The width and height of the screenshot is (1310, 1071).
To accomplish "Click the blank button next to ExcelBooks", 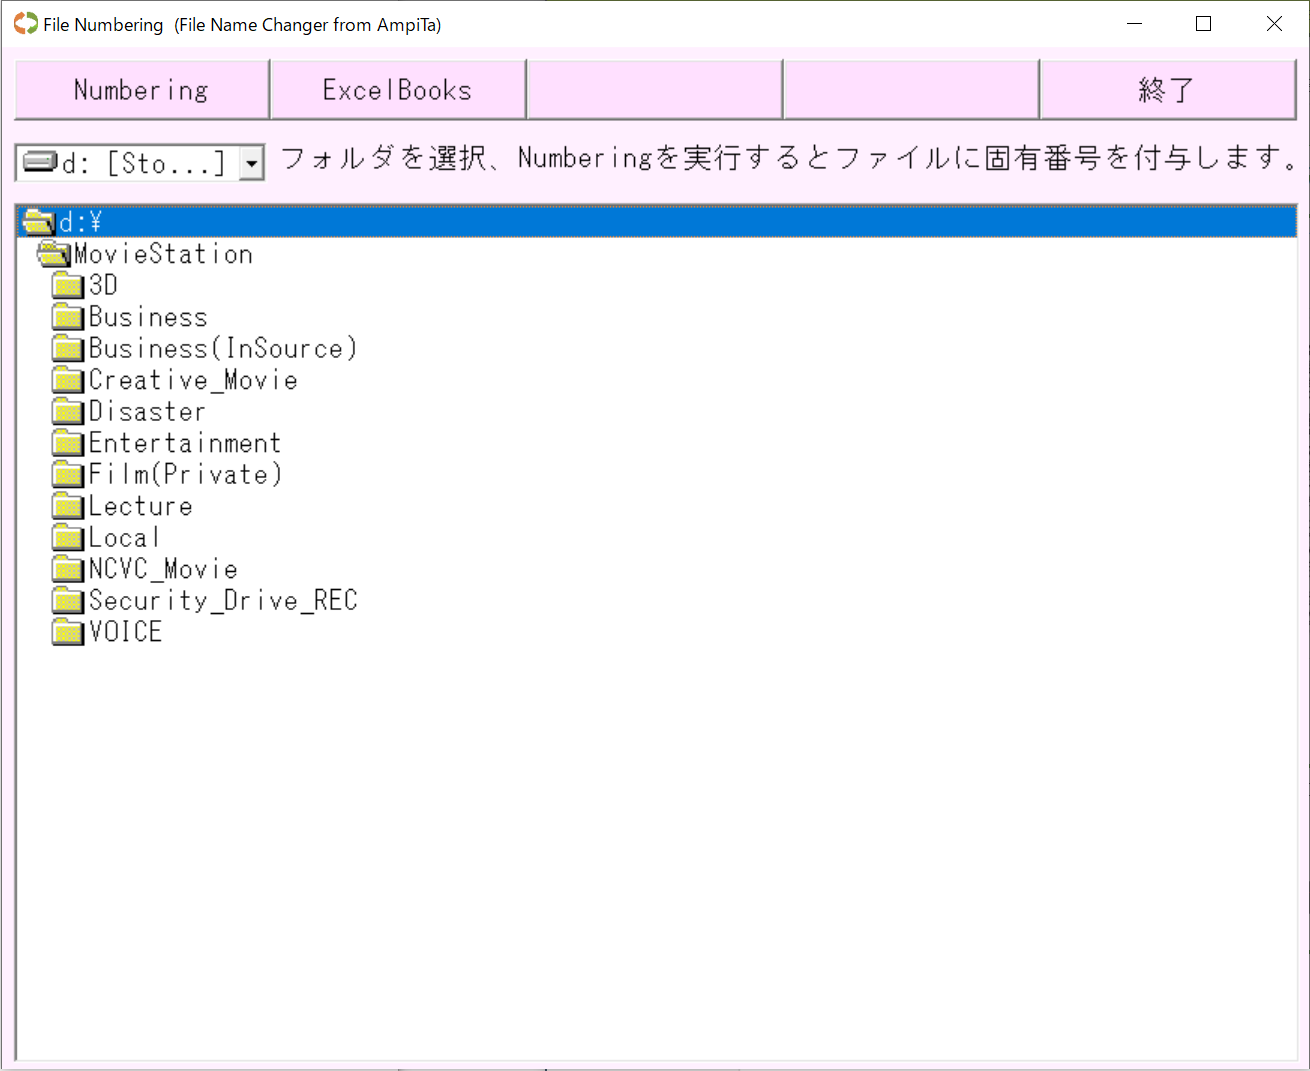I will click(655, 90).
